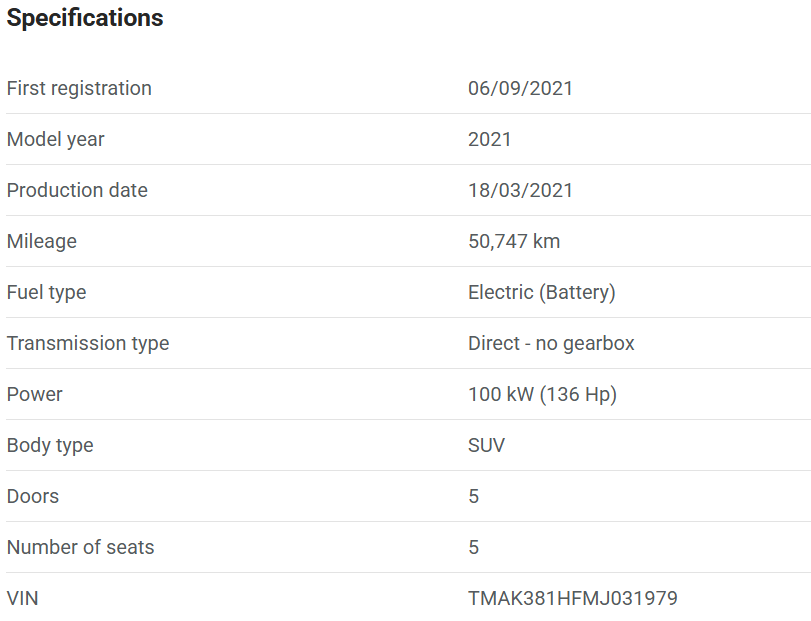Select the Number of seats label
The height and width of the screenshot is (621, 811).
pos(80,547)
